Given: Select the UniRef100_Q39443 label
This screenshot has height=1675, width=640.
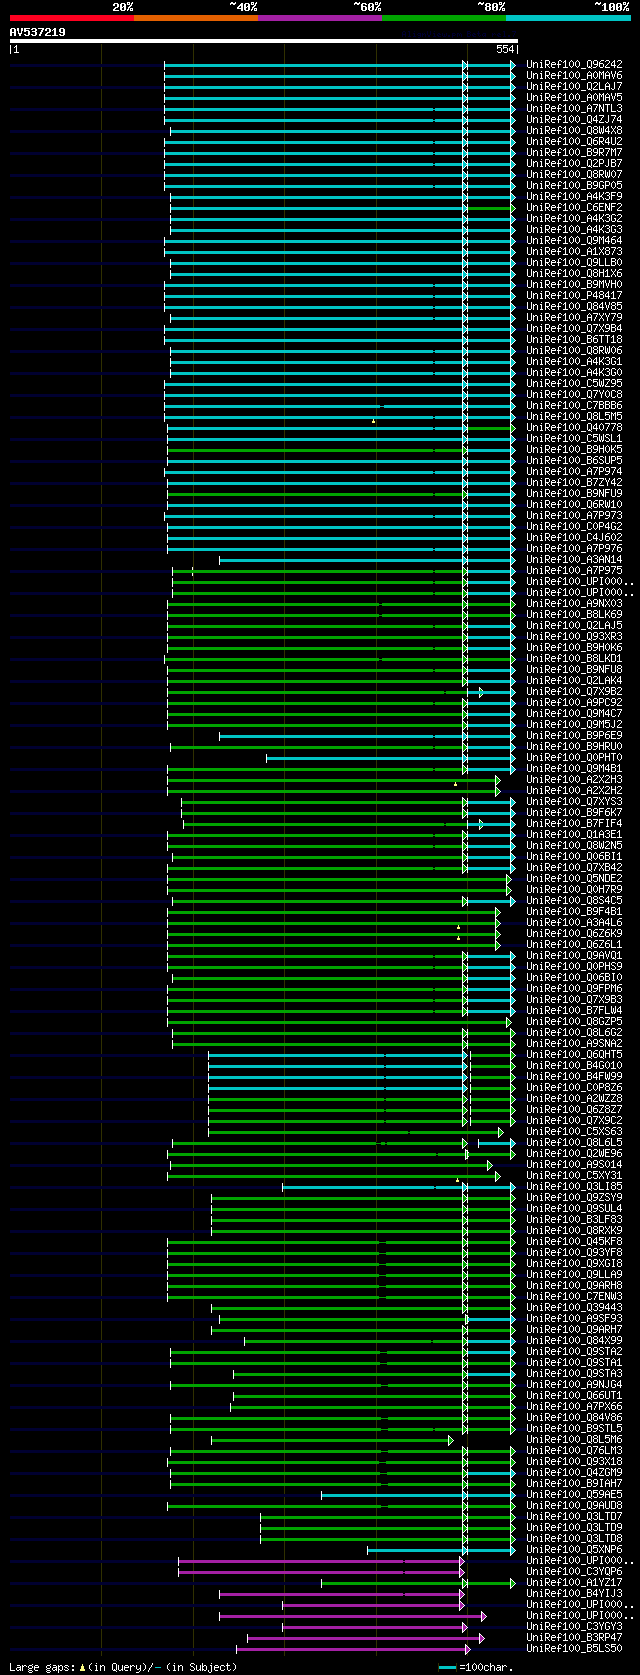Looking at the screenshot, I should pos(574,1308).
